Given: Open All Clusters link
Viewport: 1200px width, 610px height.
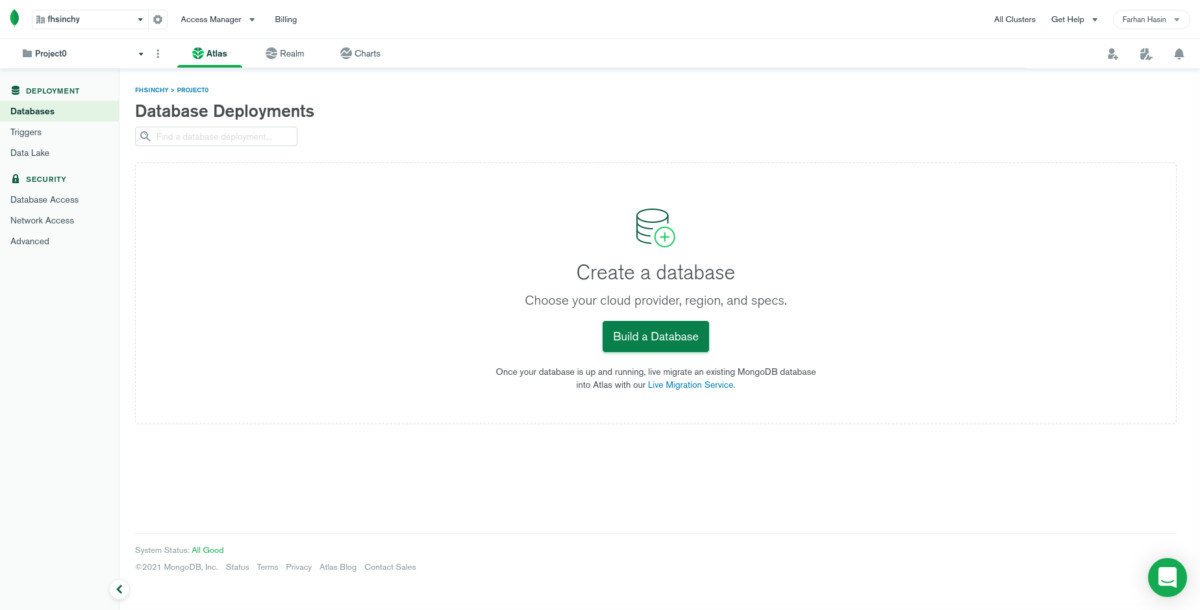Looking at the screenshot, I should (x=1014, y=19).
